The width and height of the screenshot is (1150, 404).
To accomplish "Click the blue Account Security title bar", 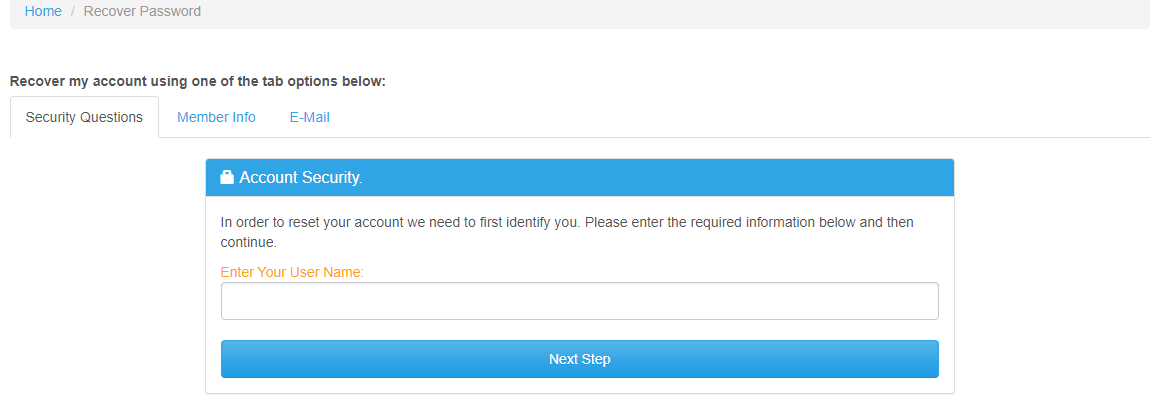I will click(579, 177).
